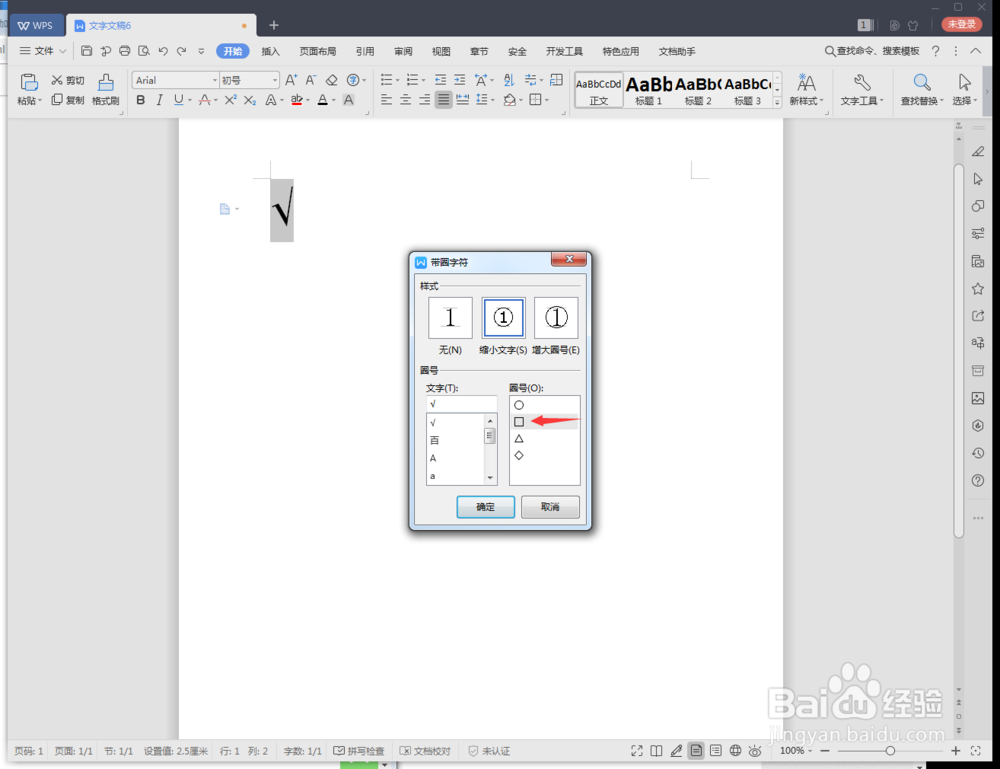Cancel the dialog with 取消
The width and height of the screenshot is (1000, 769).
550,507
